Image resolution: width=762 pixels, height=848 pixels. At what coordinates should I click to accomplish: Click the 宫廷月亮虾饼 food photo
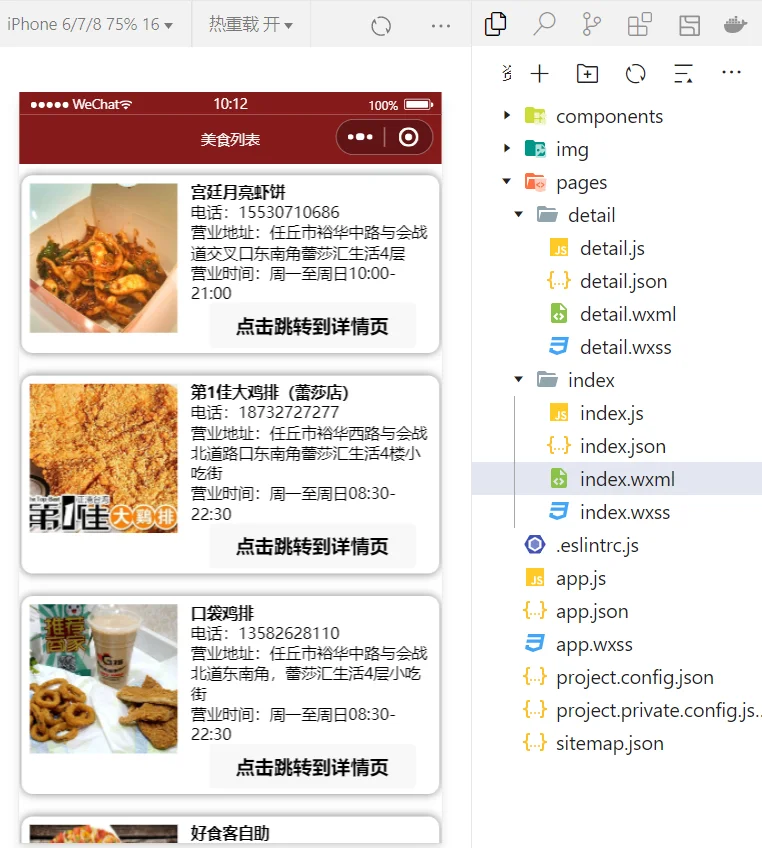pyautogui.click(x=103, y=258)
